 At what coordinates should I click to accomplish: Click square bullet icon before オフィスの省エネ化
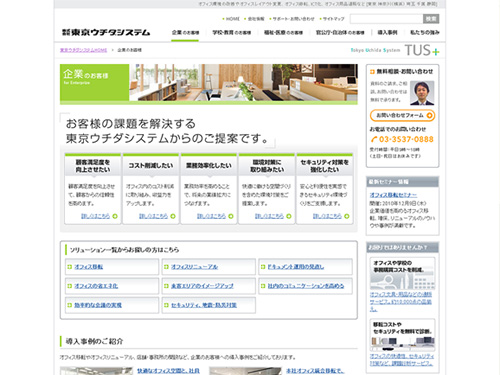coord(70,286)
